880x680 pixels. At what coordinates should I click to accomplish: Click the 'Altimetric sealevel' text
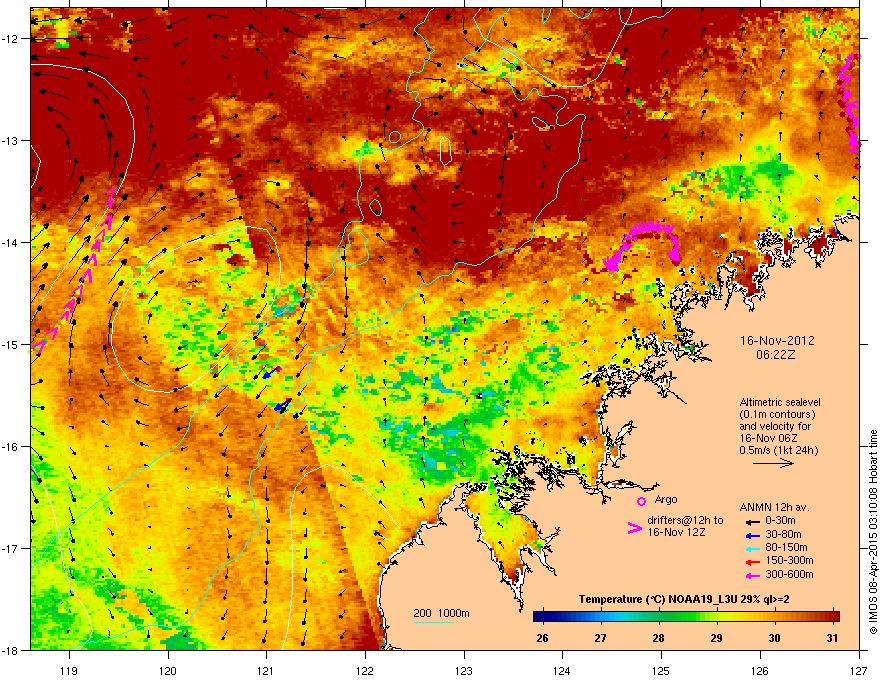pos(780,402)
